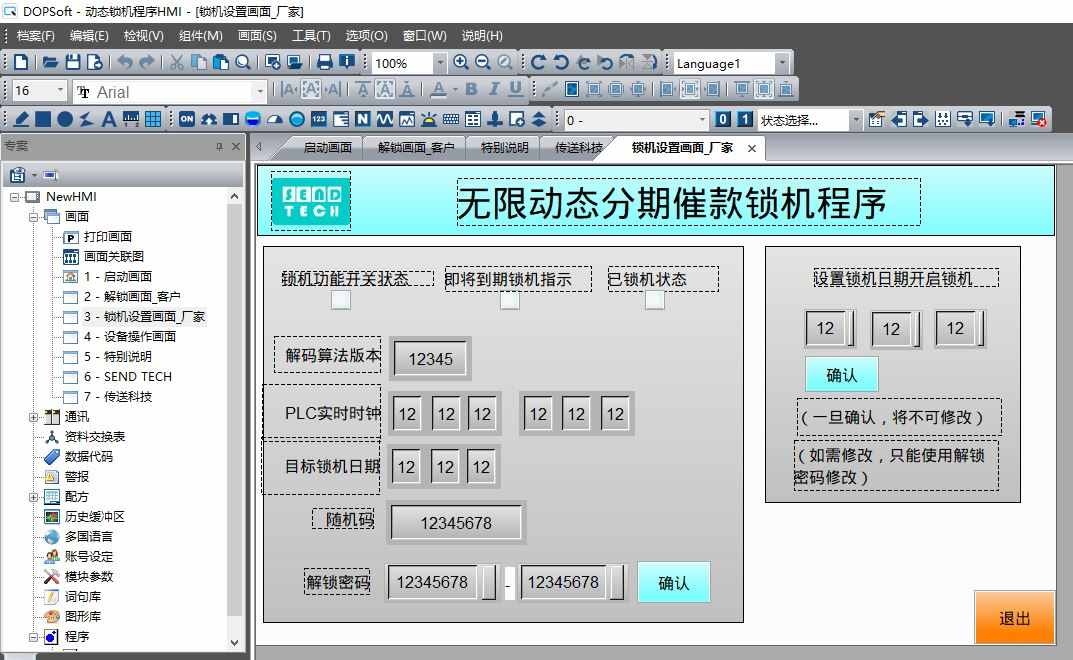Click the font color A swatch

[x=439, y=89]
